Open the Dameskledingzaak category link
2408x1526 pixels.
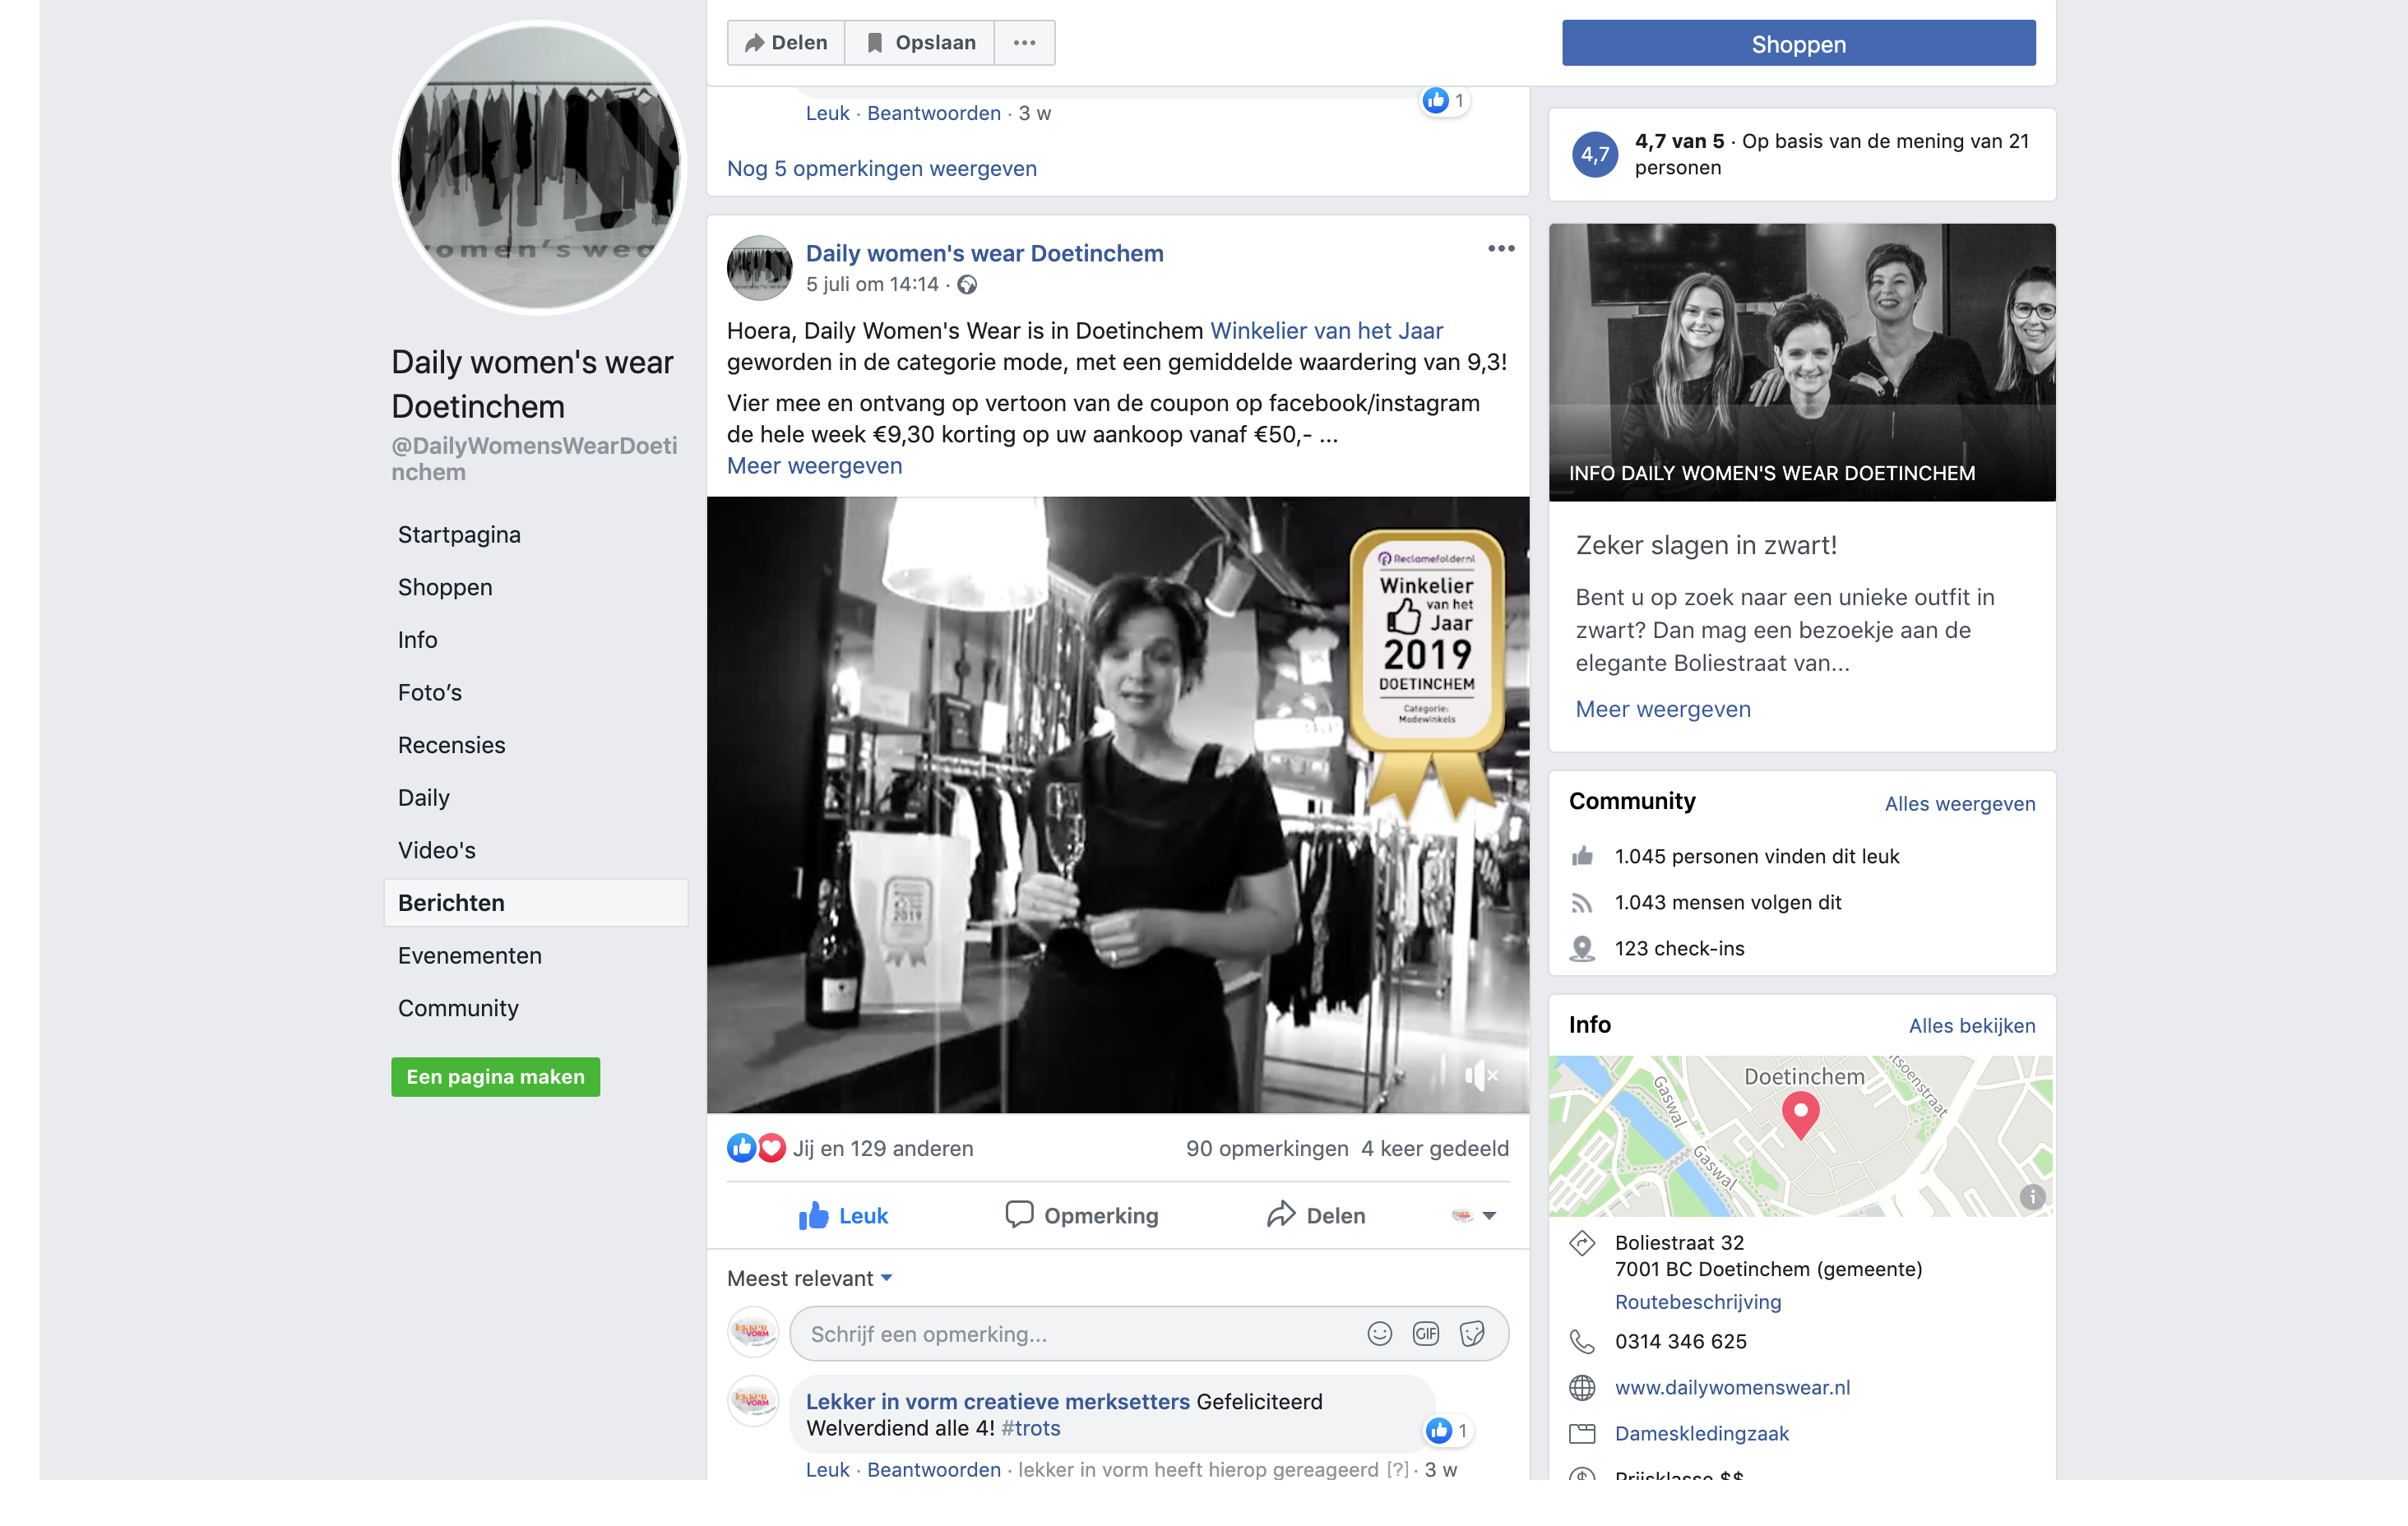(1701, 1434)
